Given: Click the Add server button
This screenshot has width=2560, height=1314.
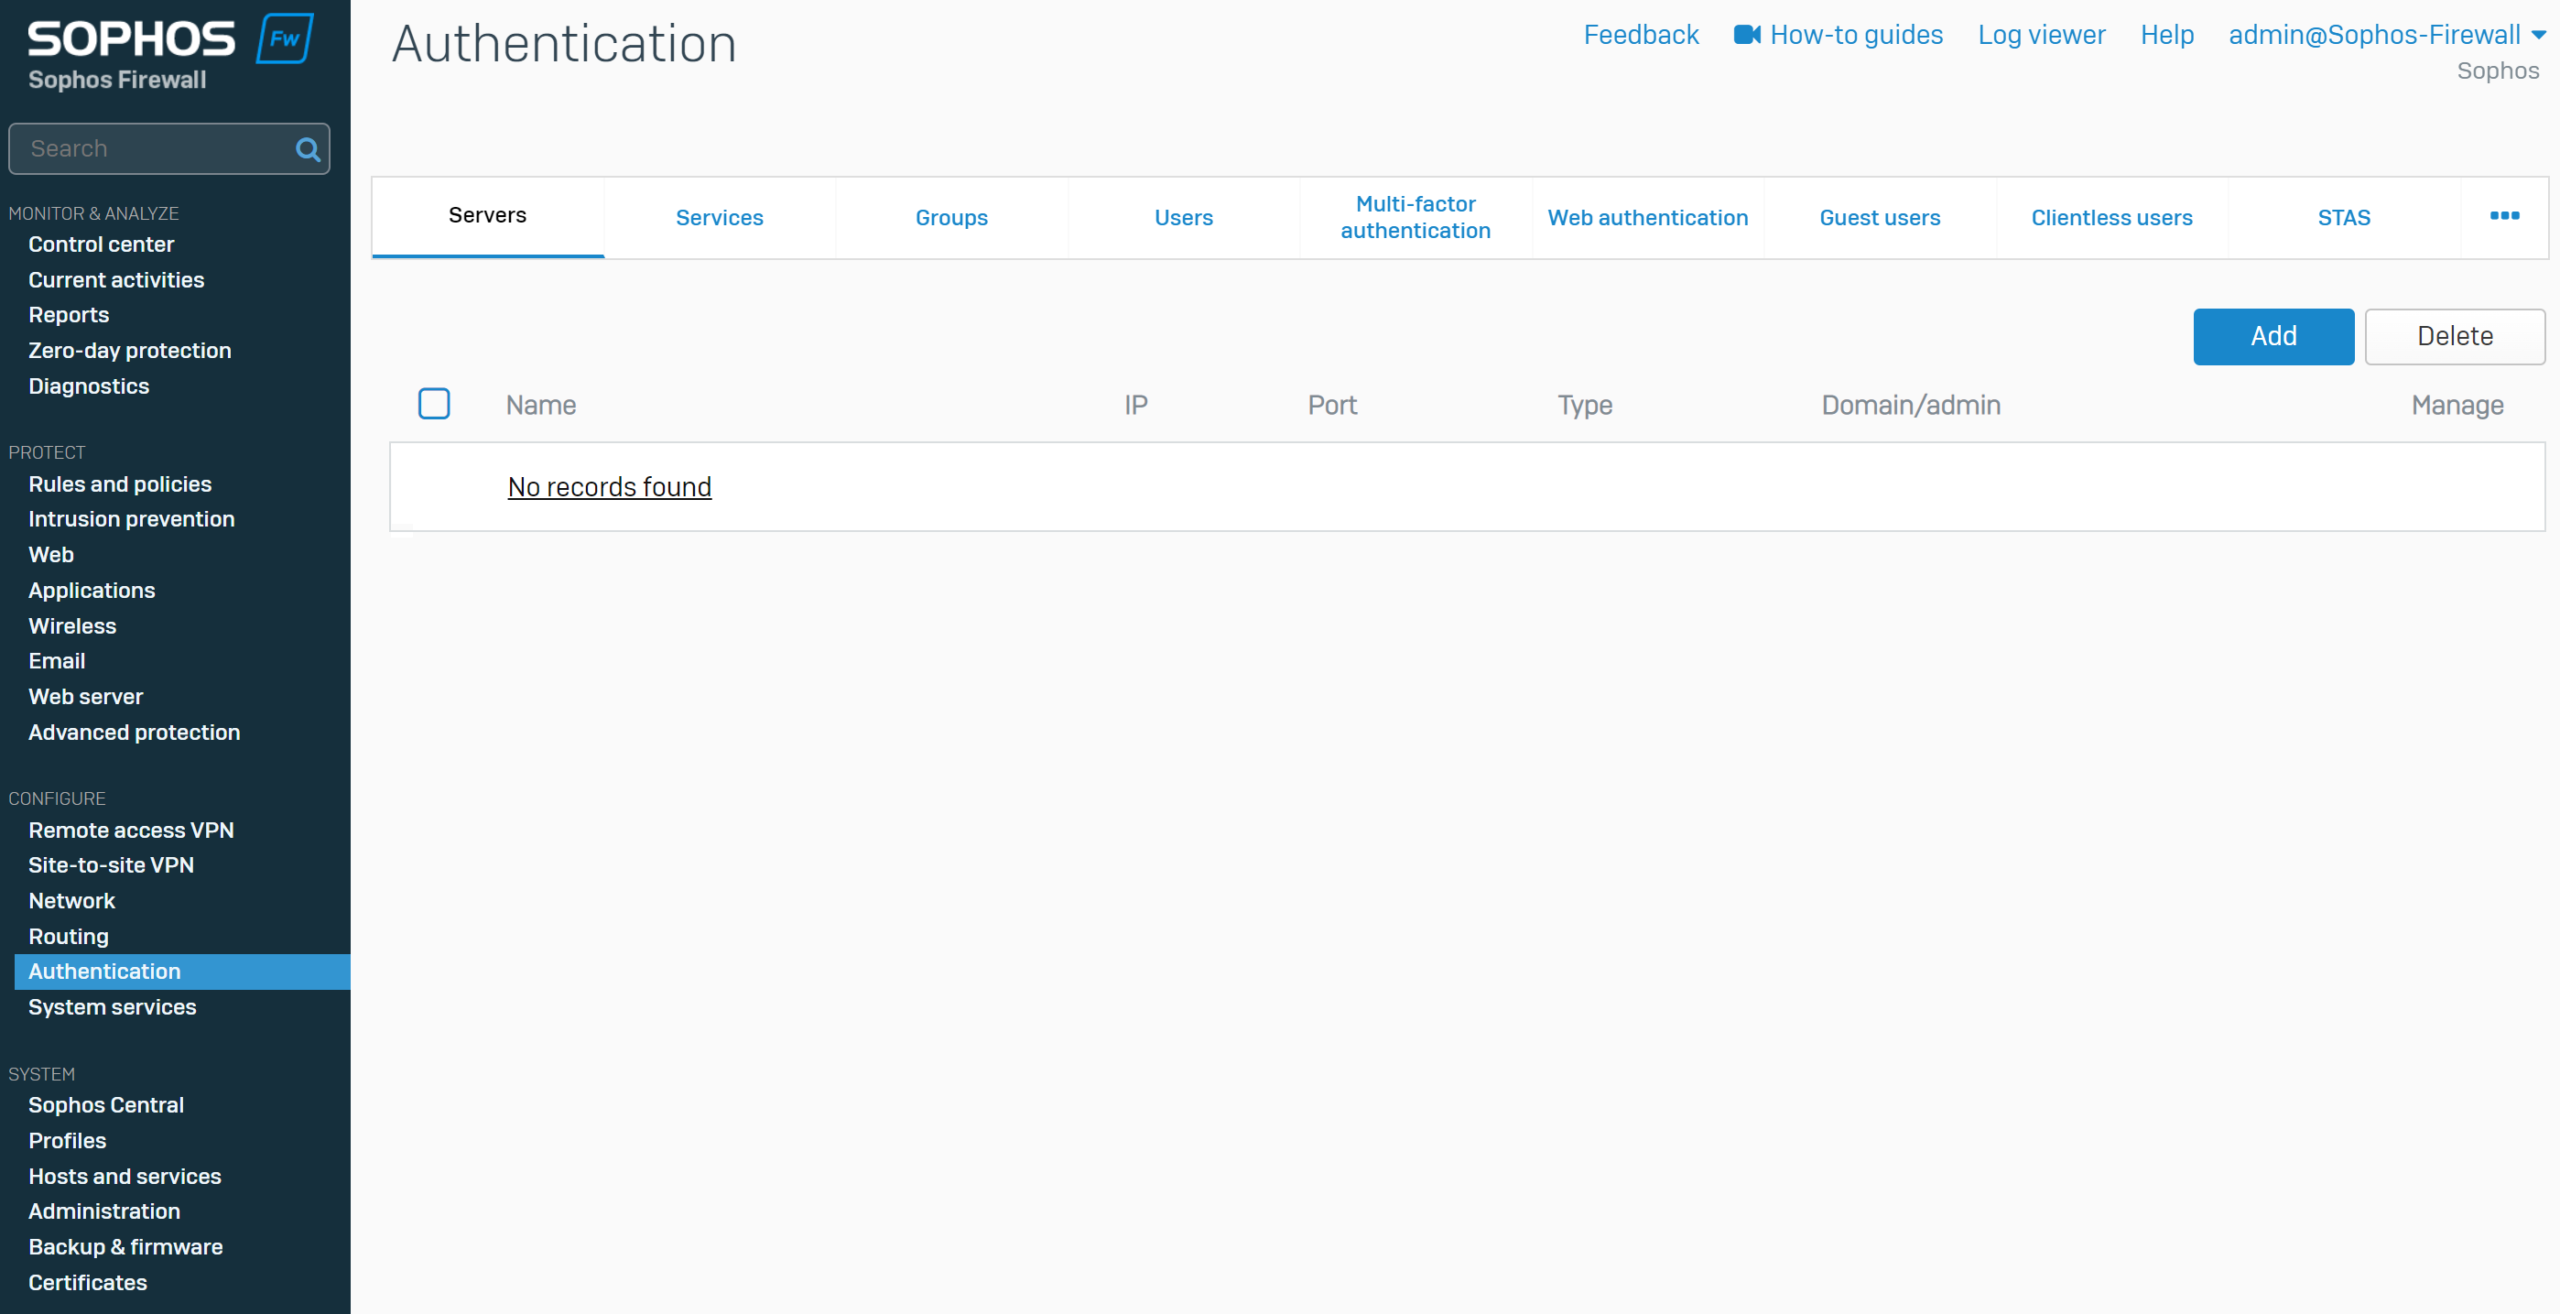Looking at the screenshot, I should coord(2273,336).
